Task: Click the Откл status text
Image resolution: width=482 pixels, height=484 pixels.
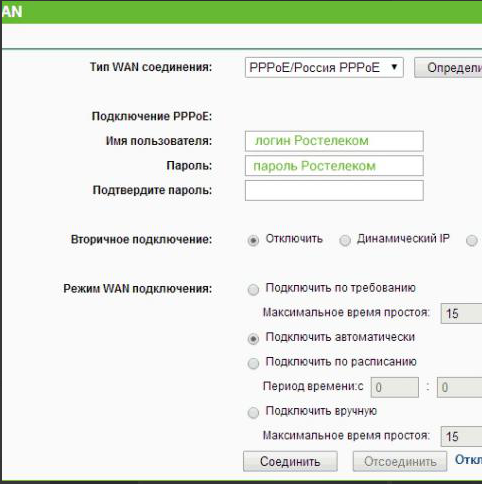Action: pyautogui.click(x=468, y=460)
